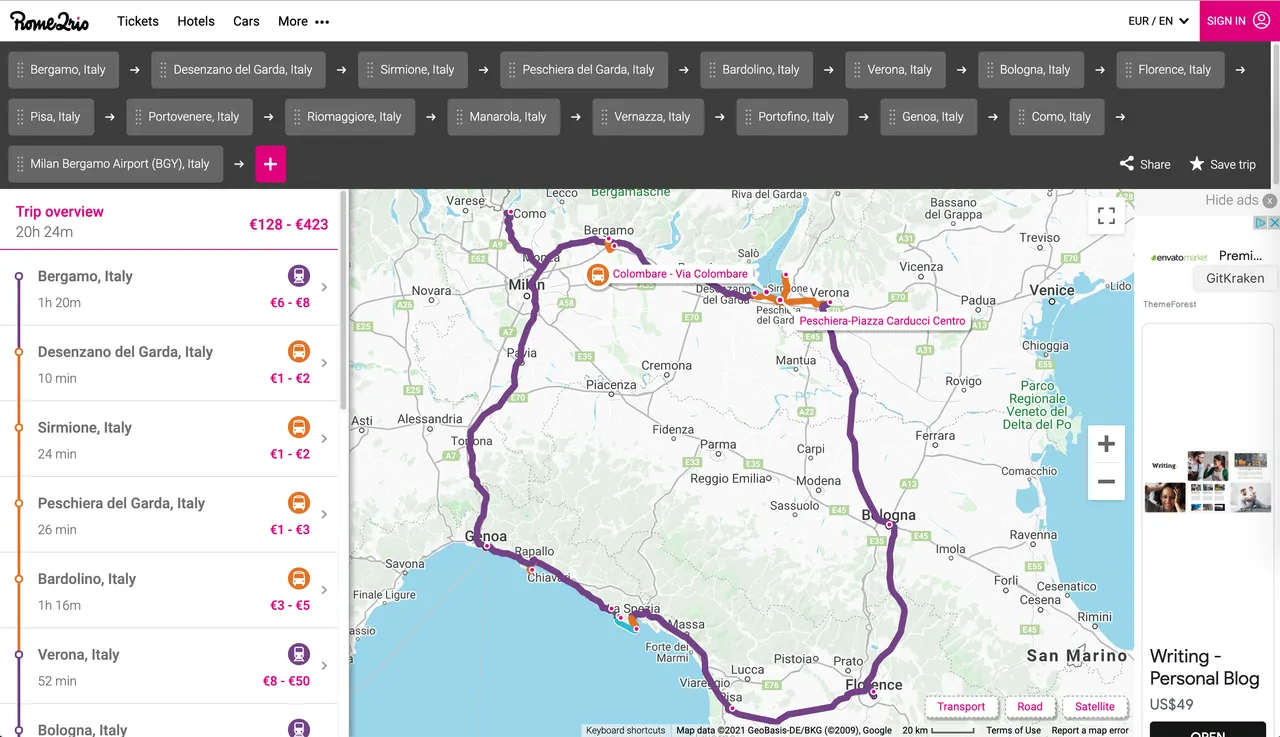Viewport: 1280px width, 737px height.
Task: Expand the Bardolino, Italy leg chevron
Action: tap(324, 590)
